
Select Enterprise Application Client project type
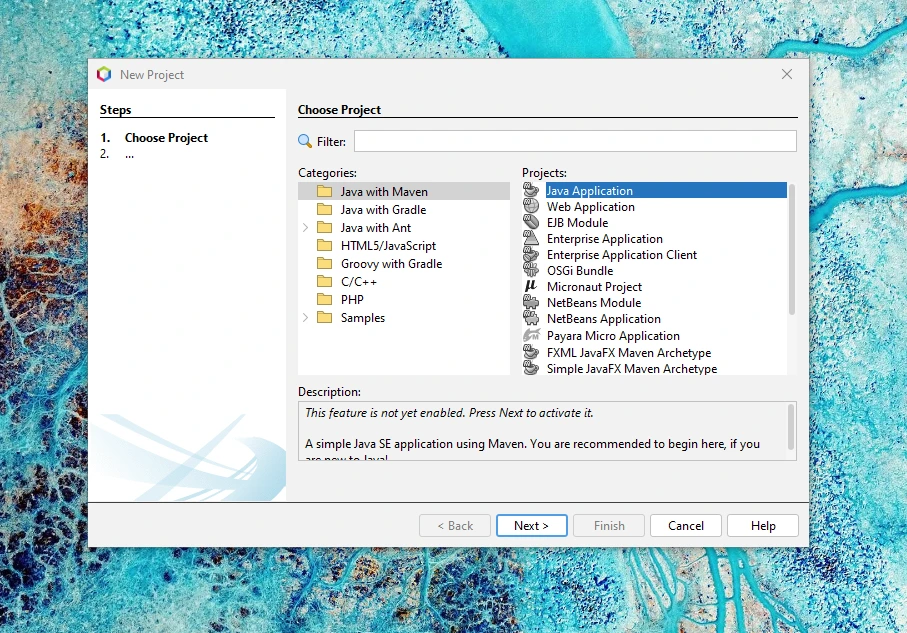(655, 255)
